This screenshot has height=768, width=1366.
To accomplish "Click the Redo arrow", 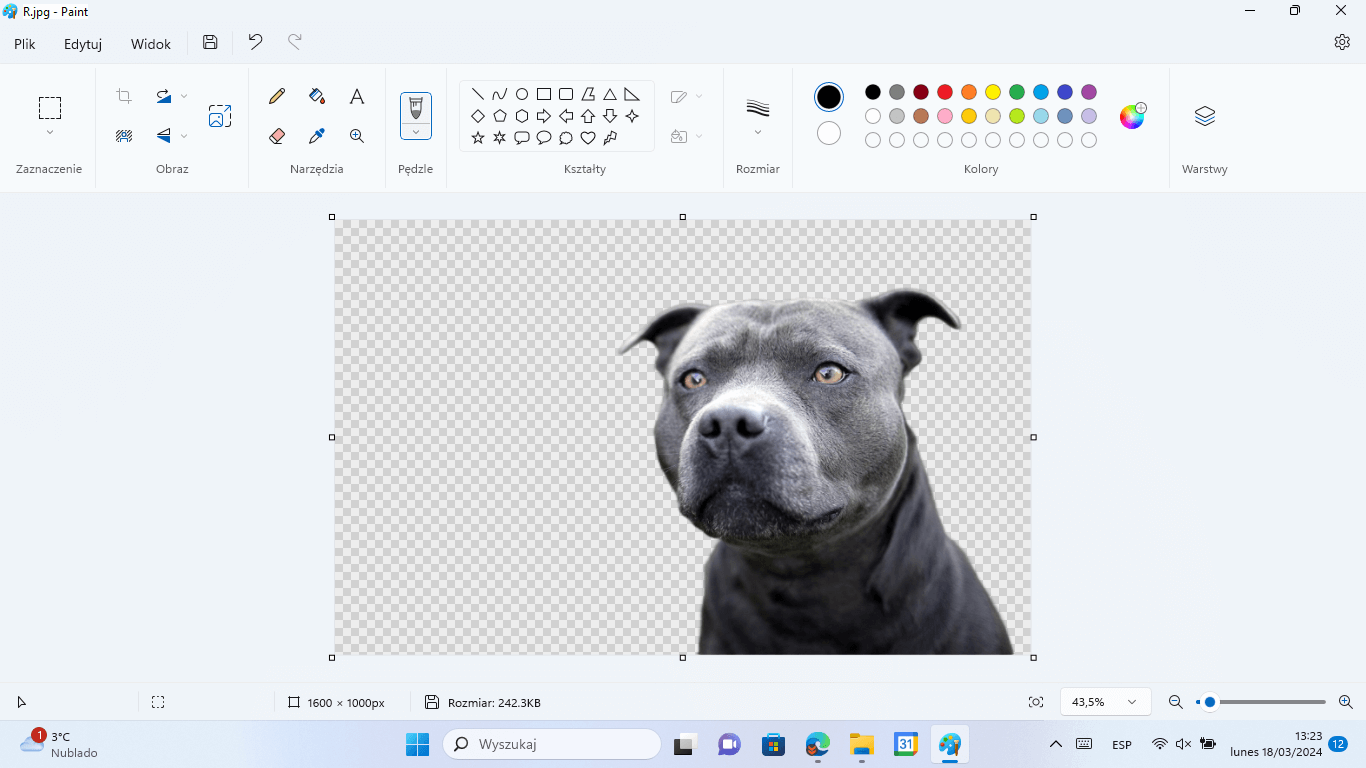I will [x=295, y=42].
